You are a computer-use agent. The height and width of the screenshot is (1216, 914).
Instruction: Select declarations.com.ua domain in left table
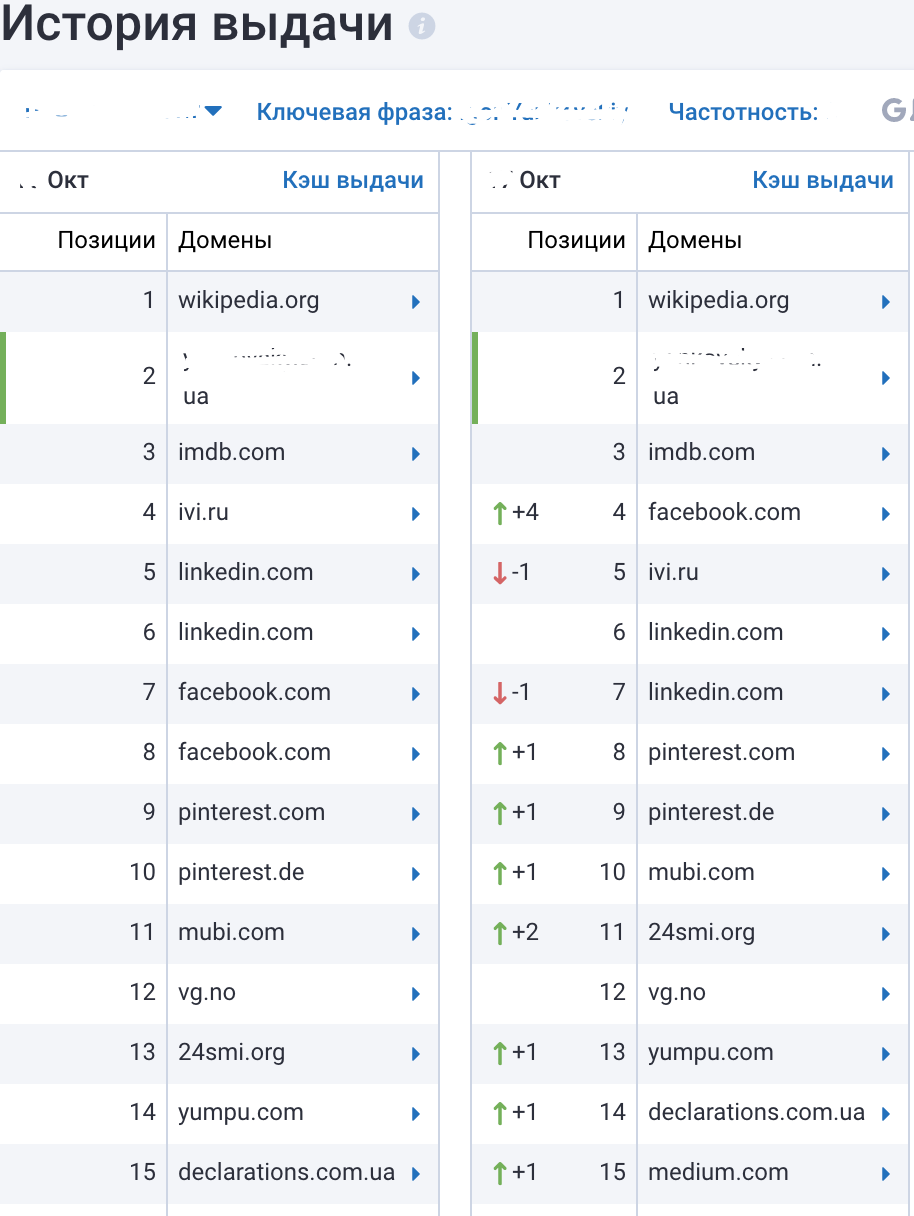pos(286,1172)
